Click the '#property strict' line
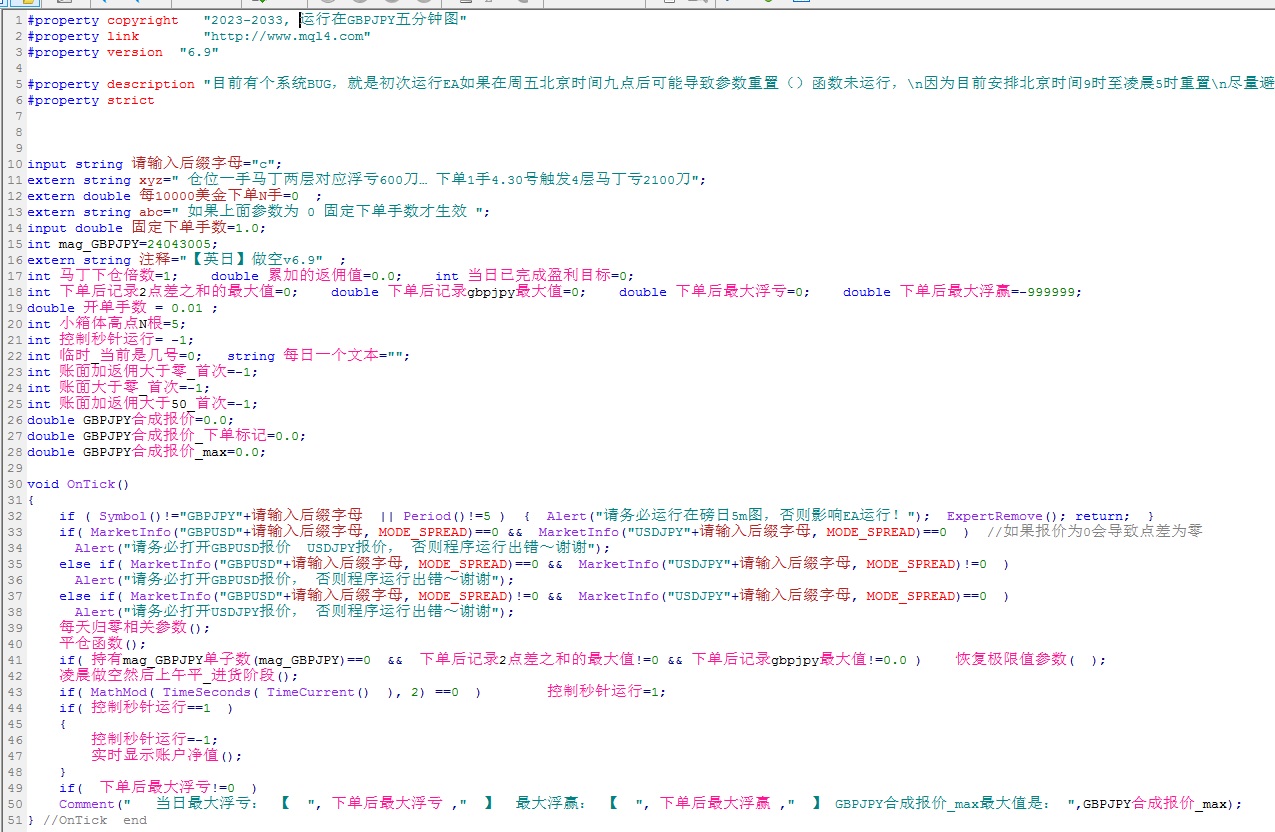 (x=91, y=100)
